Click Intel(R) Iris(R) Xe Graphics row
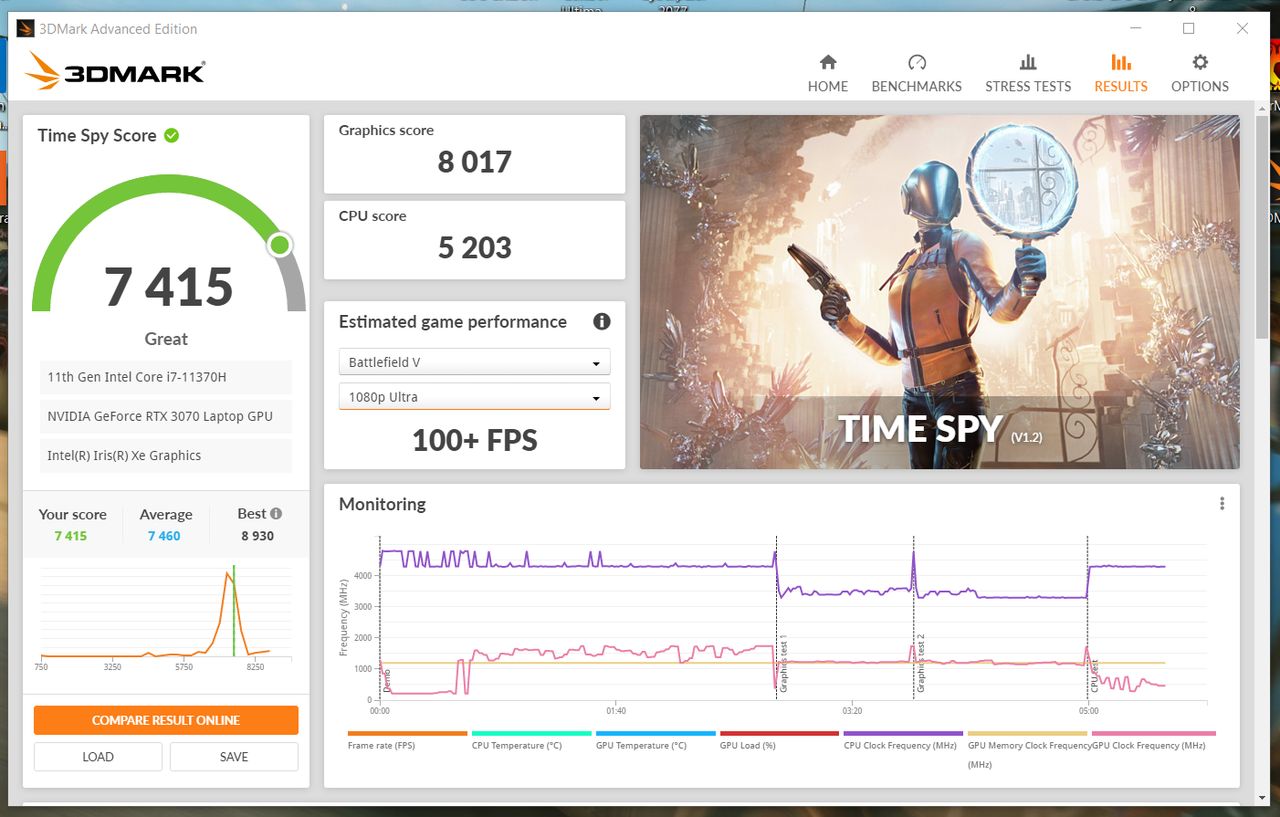Viewport: 1280px width, 817px height. [166, 455]
